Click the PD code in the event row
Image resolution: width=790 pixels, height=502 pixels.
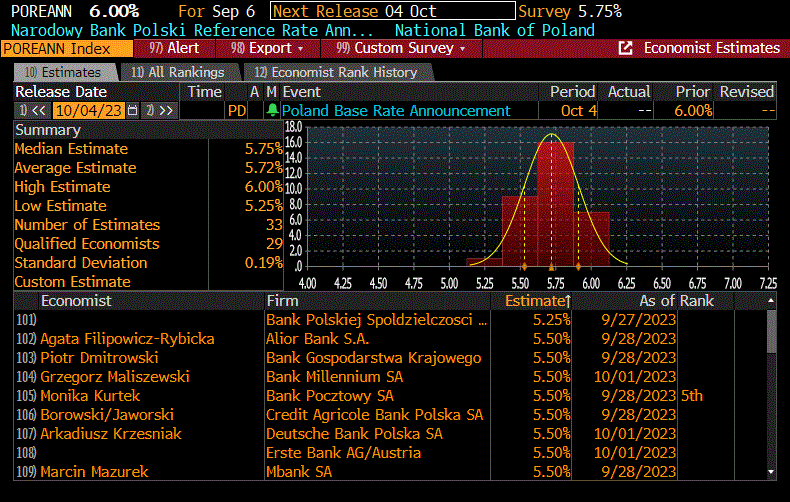click(x=237, y=110)
